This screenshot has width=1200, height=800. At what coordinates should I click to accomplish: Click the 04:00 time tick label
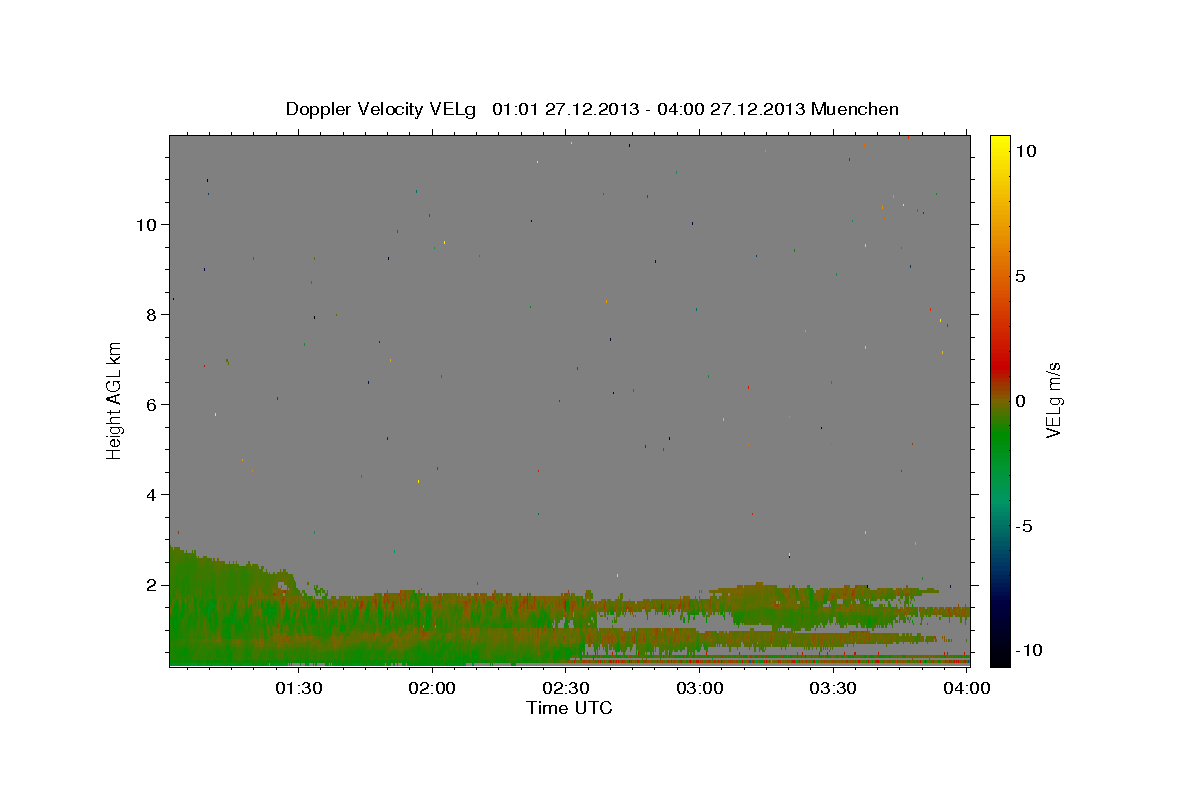click(968, 688)
